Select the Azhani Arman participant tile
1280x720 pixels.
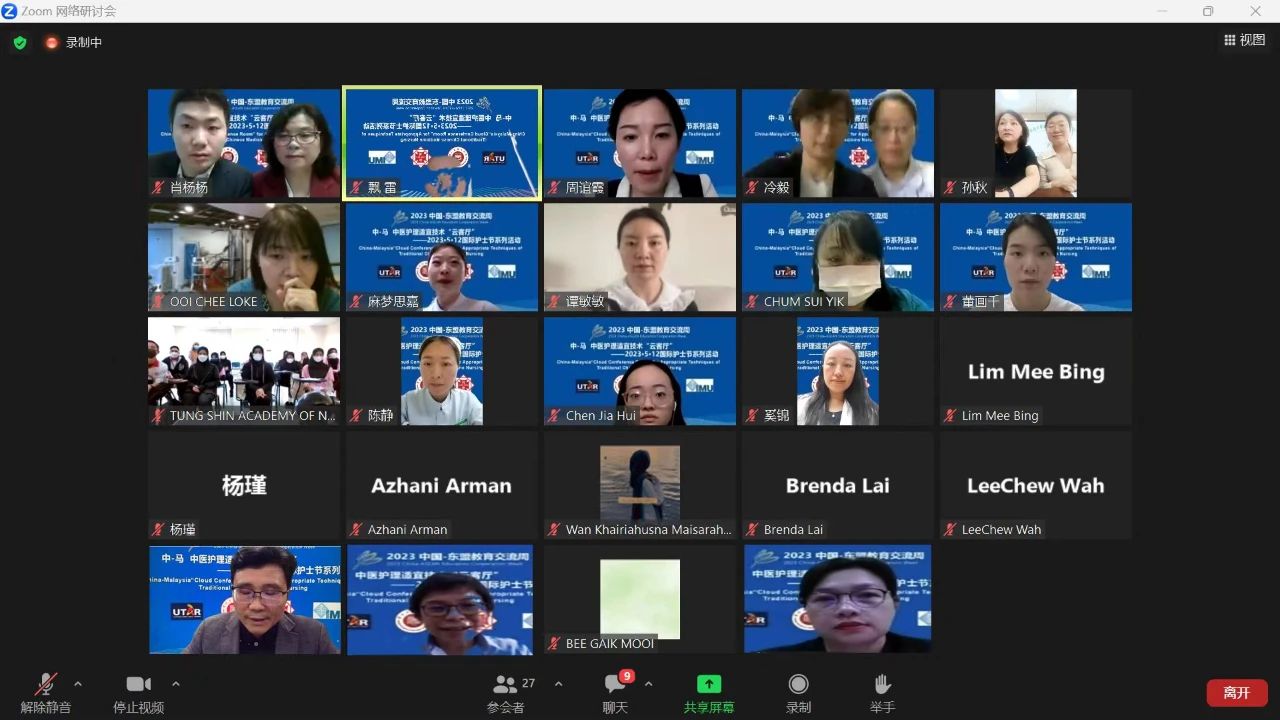441,486
